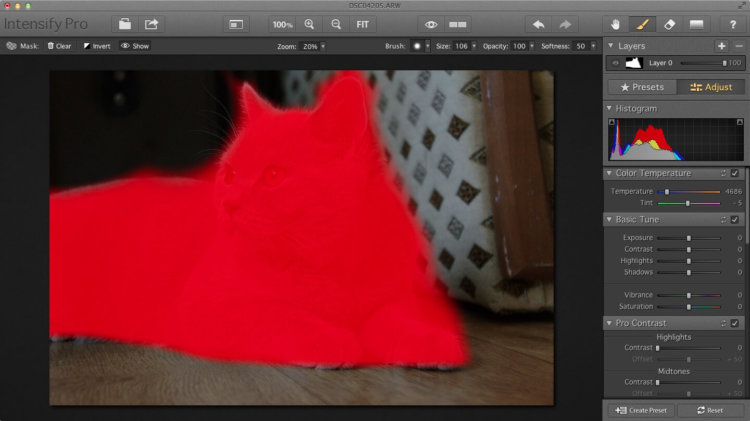Toggle Layer 0 visibility eye

point(616,63)
